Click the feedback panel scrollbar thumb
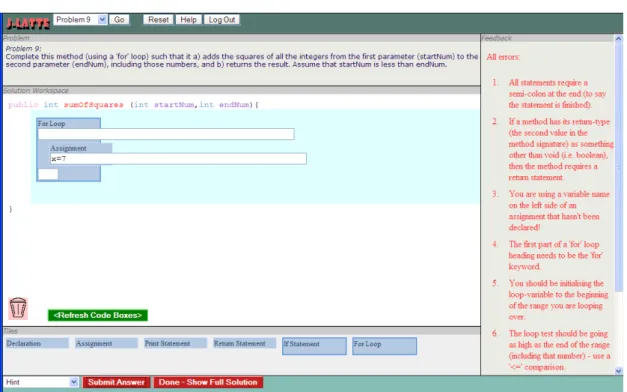This screenshot has width=627, height=392. click(618, 168)
